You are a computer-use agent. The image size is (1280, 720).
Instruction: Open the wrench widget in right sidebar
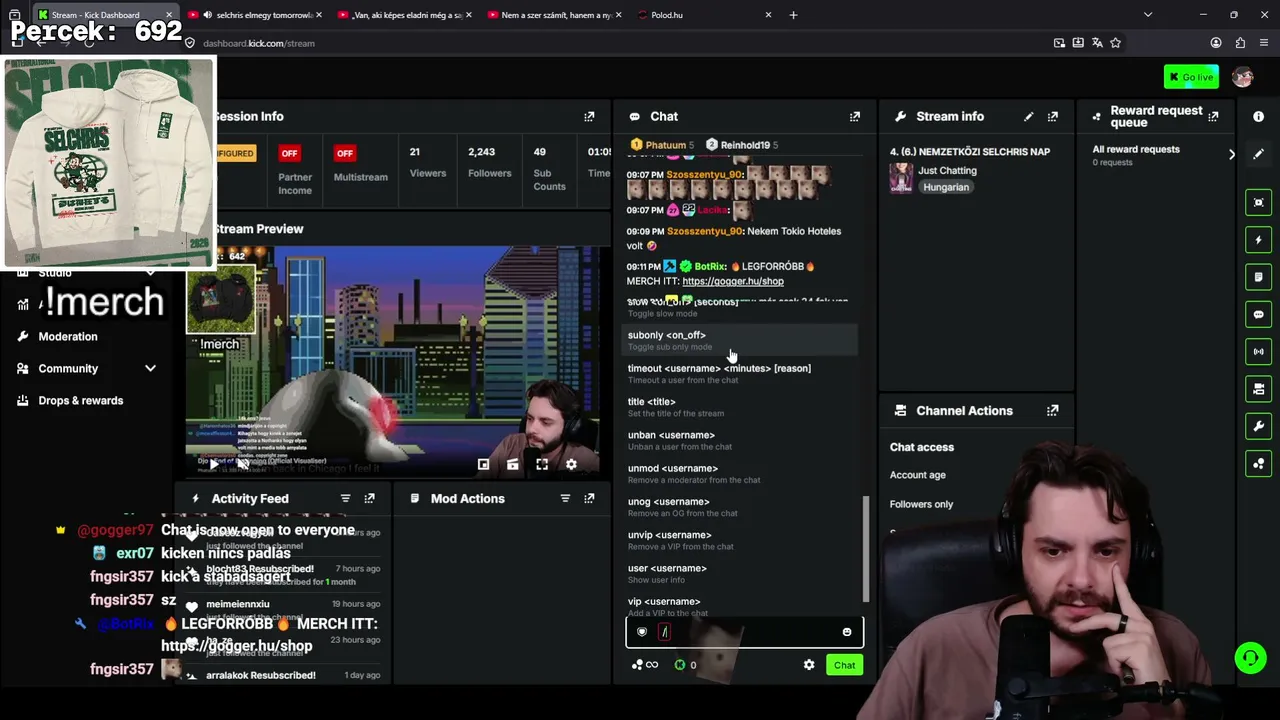coord(1259,426)
